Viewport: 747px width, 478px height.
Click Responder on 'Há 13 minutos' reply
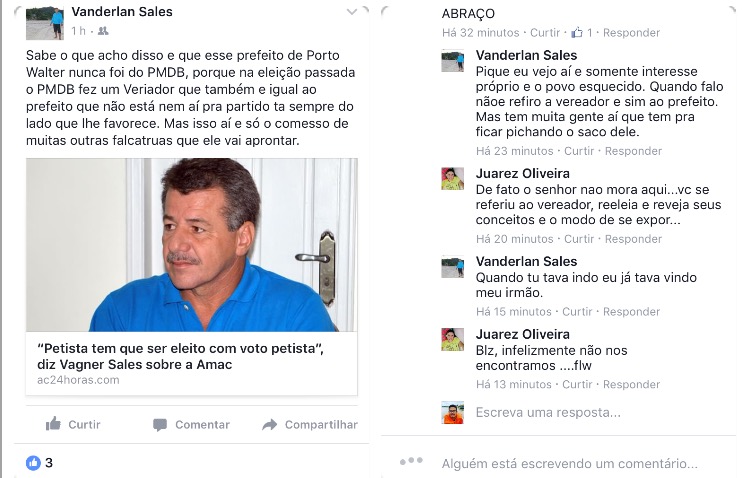[x=631, y=385]
